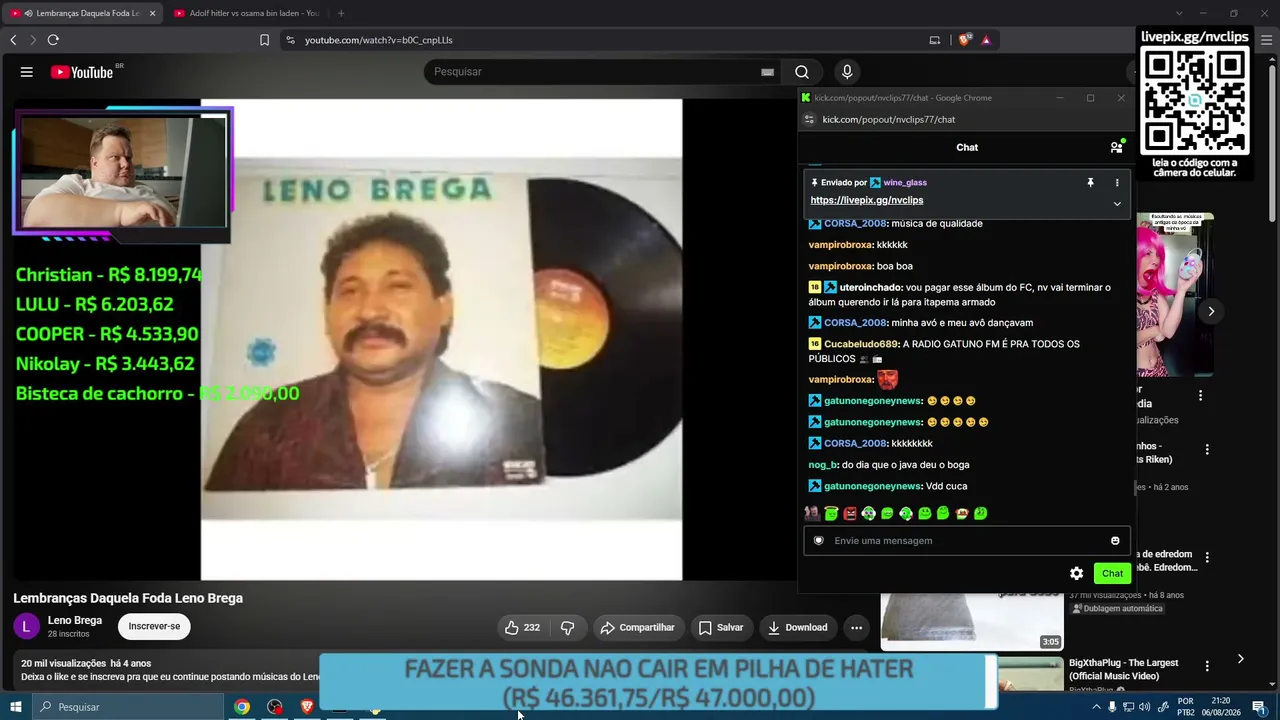Open options for wine_glass pinned message
The width and height of the screenshot is (1280, 720).
point(1117,183)
